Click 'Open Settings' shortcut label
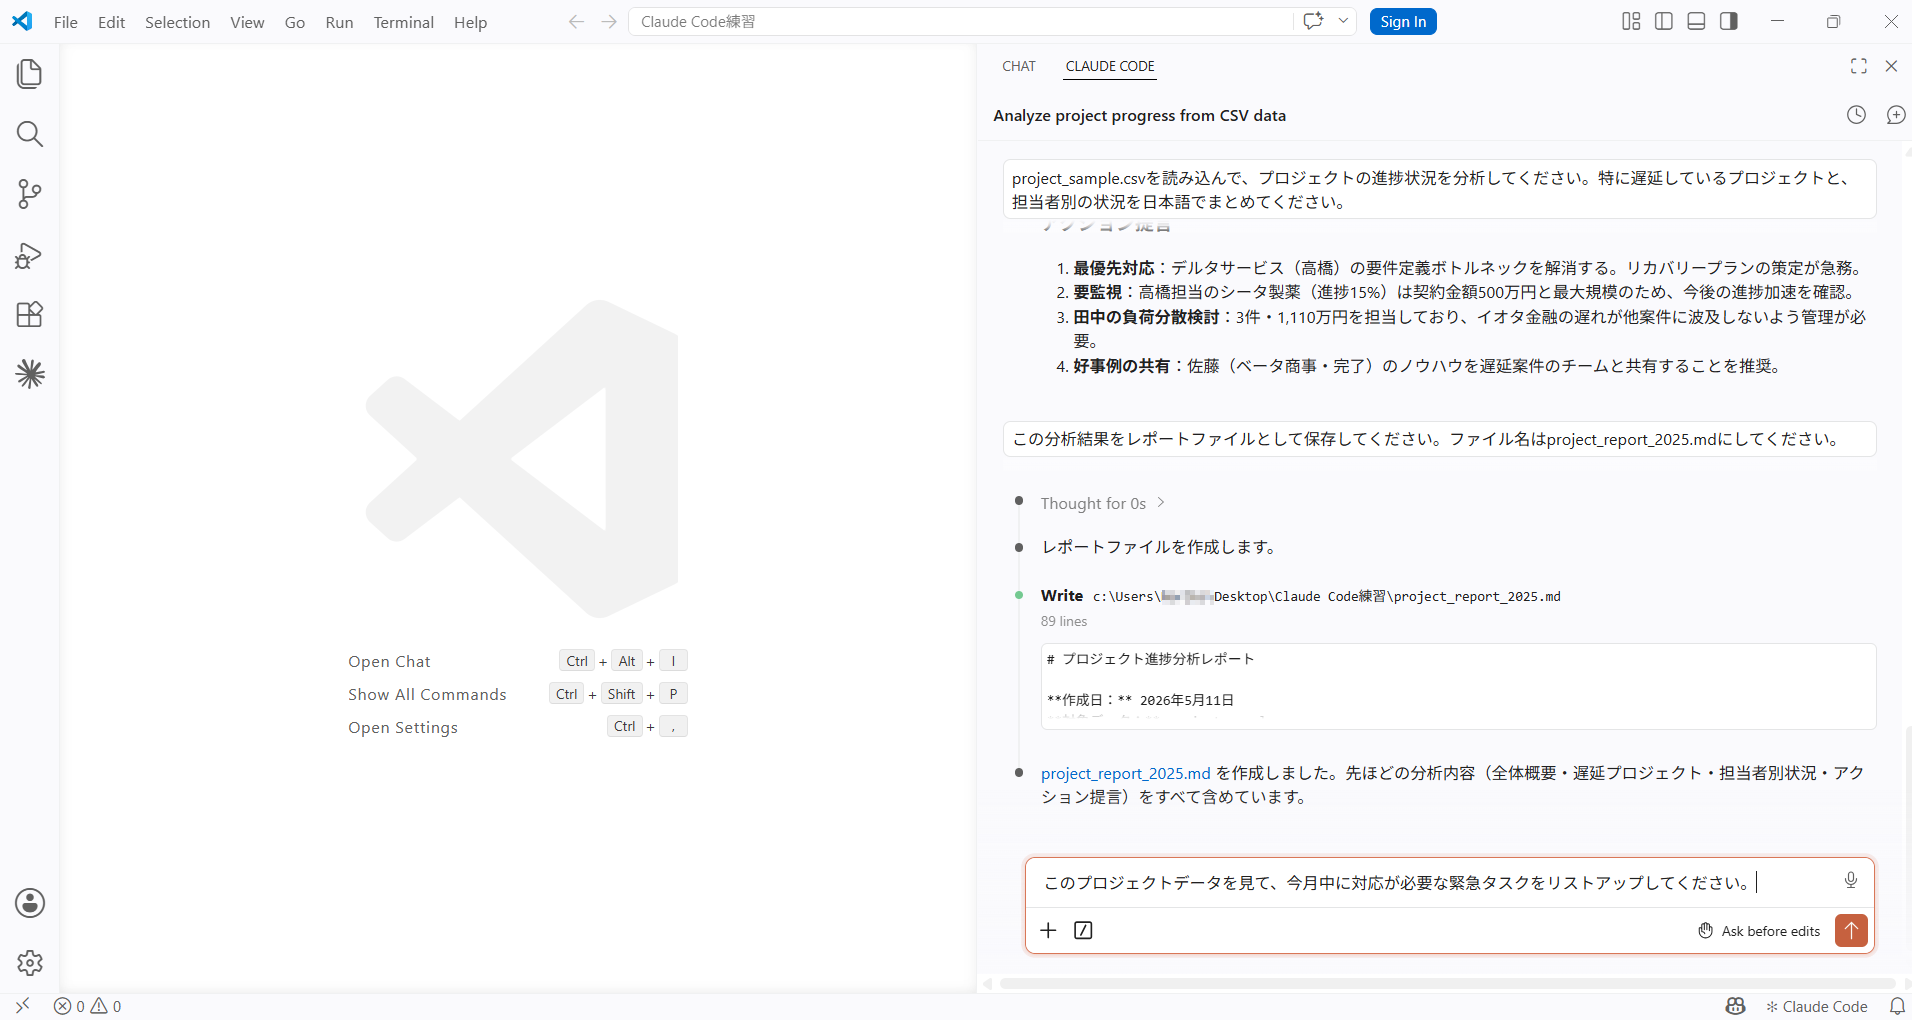This screenshot has width=1912, height=1020. [403, 727]
